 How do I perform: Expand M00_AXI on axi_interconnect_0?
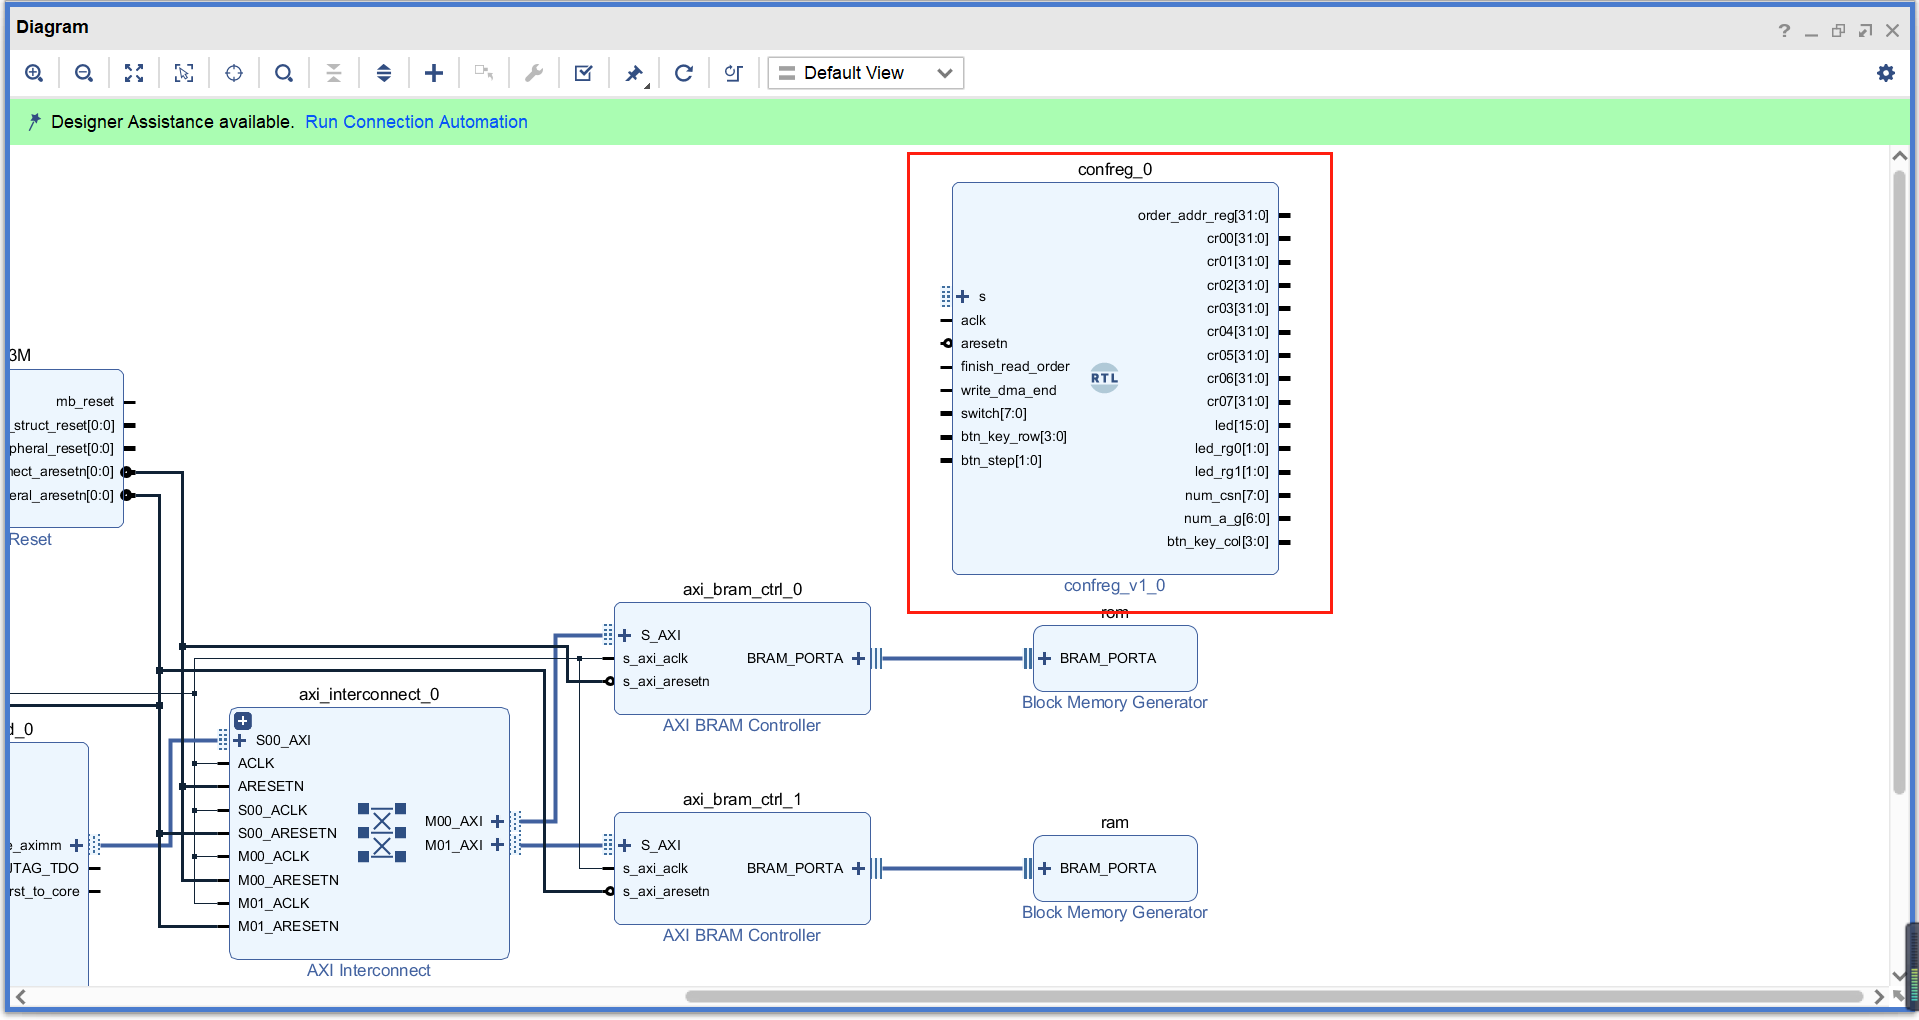pyautogui.click(x=497, y=821)
